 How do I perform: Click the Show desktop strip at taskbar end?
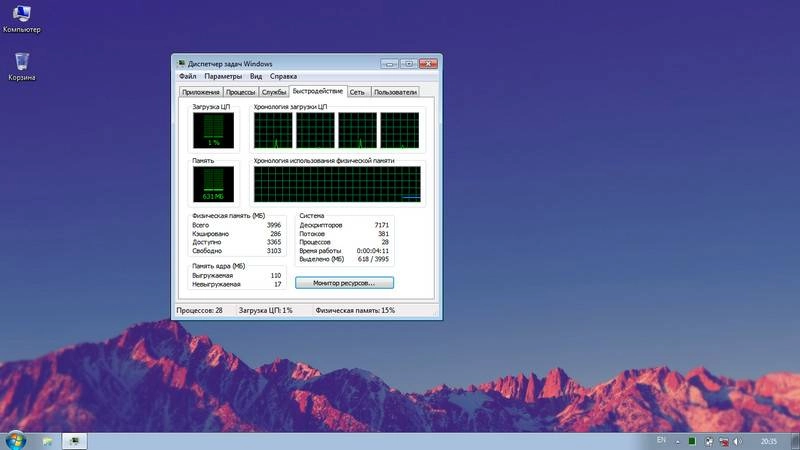(x=795, y=441)
